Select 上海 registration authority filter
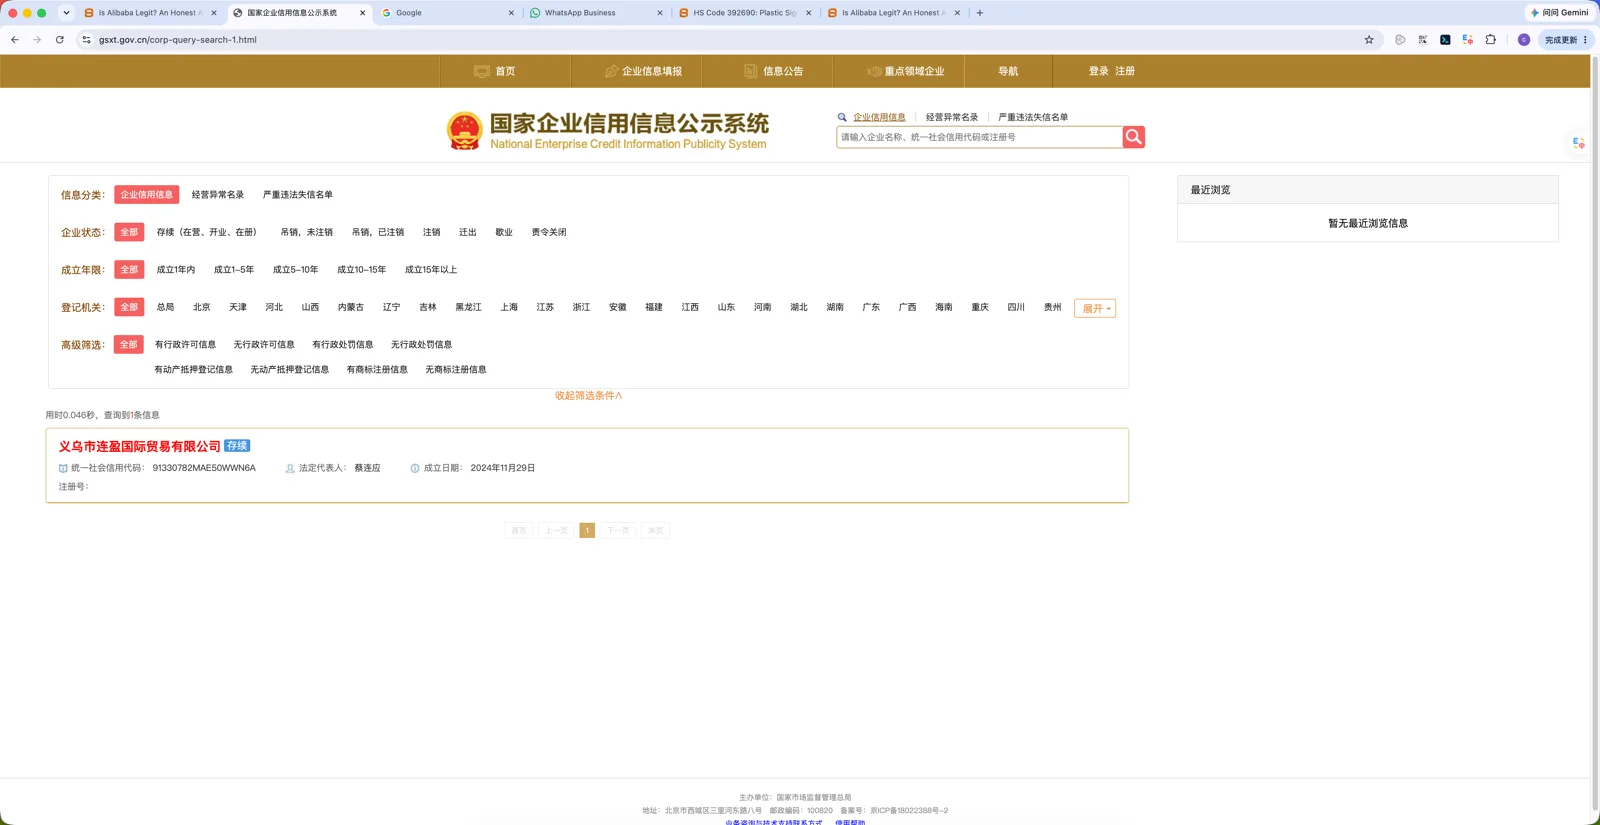Image resolution: width=1600 pixels, height=825 pixels. pos(509,307)
